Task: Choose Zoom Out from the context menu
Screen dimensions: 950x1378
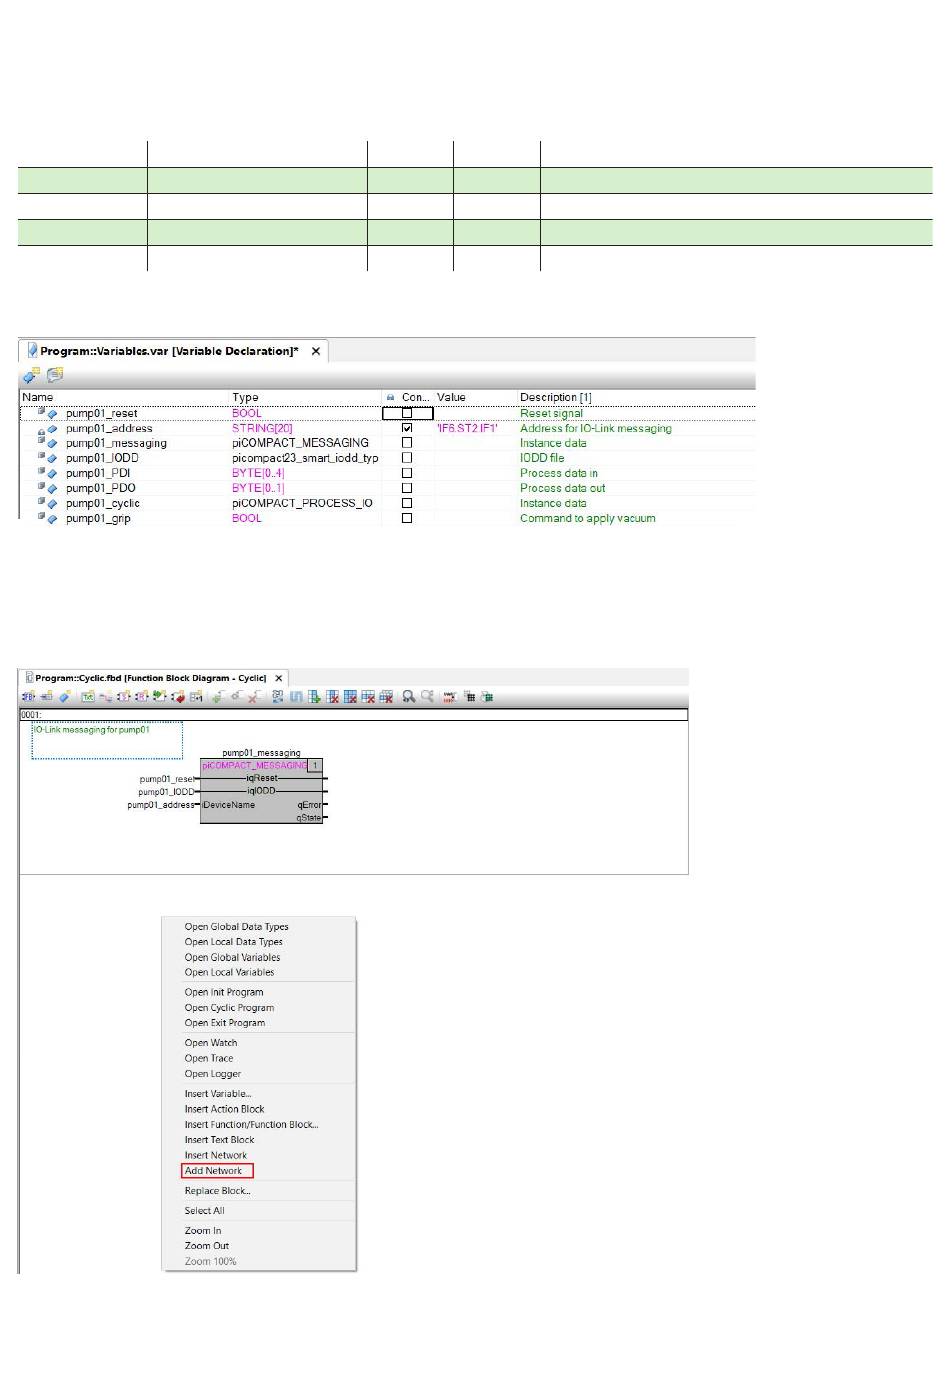Action: click(207, 1246)
